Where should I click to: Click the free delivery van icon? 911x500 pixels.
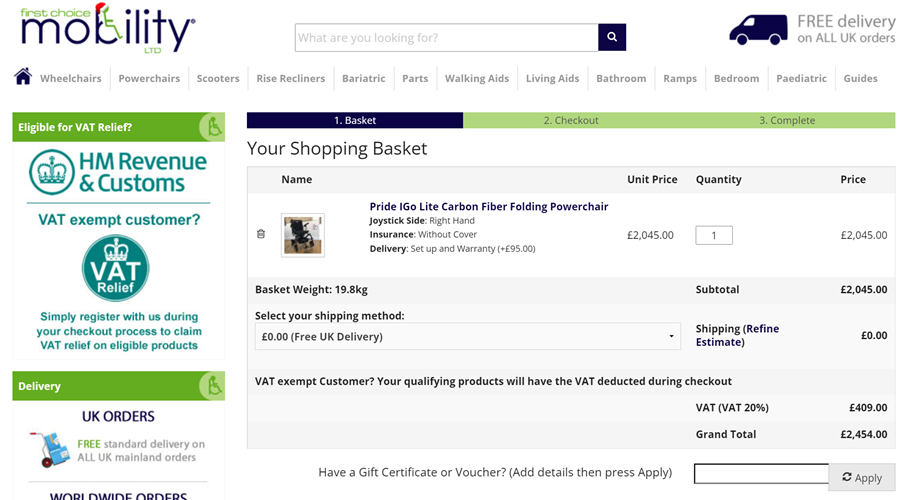pyautogui.click(x=758, y=29)
